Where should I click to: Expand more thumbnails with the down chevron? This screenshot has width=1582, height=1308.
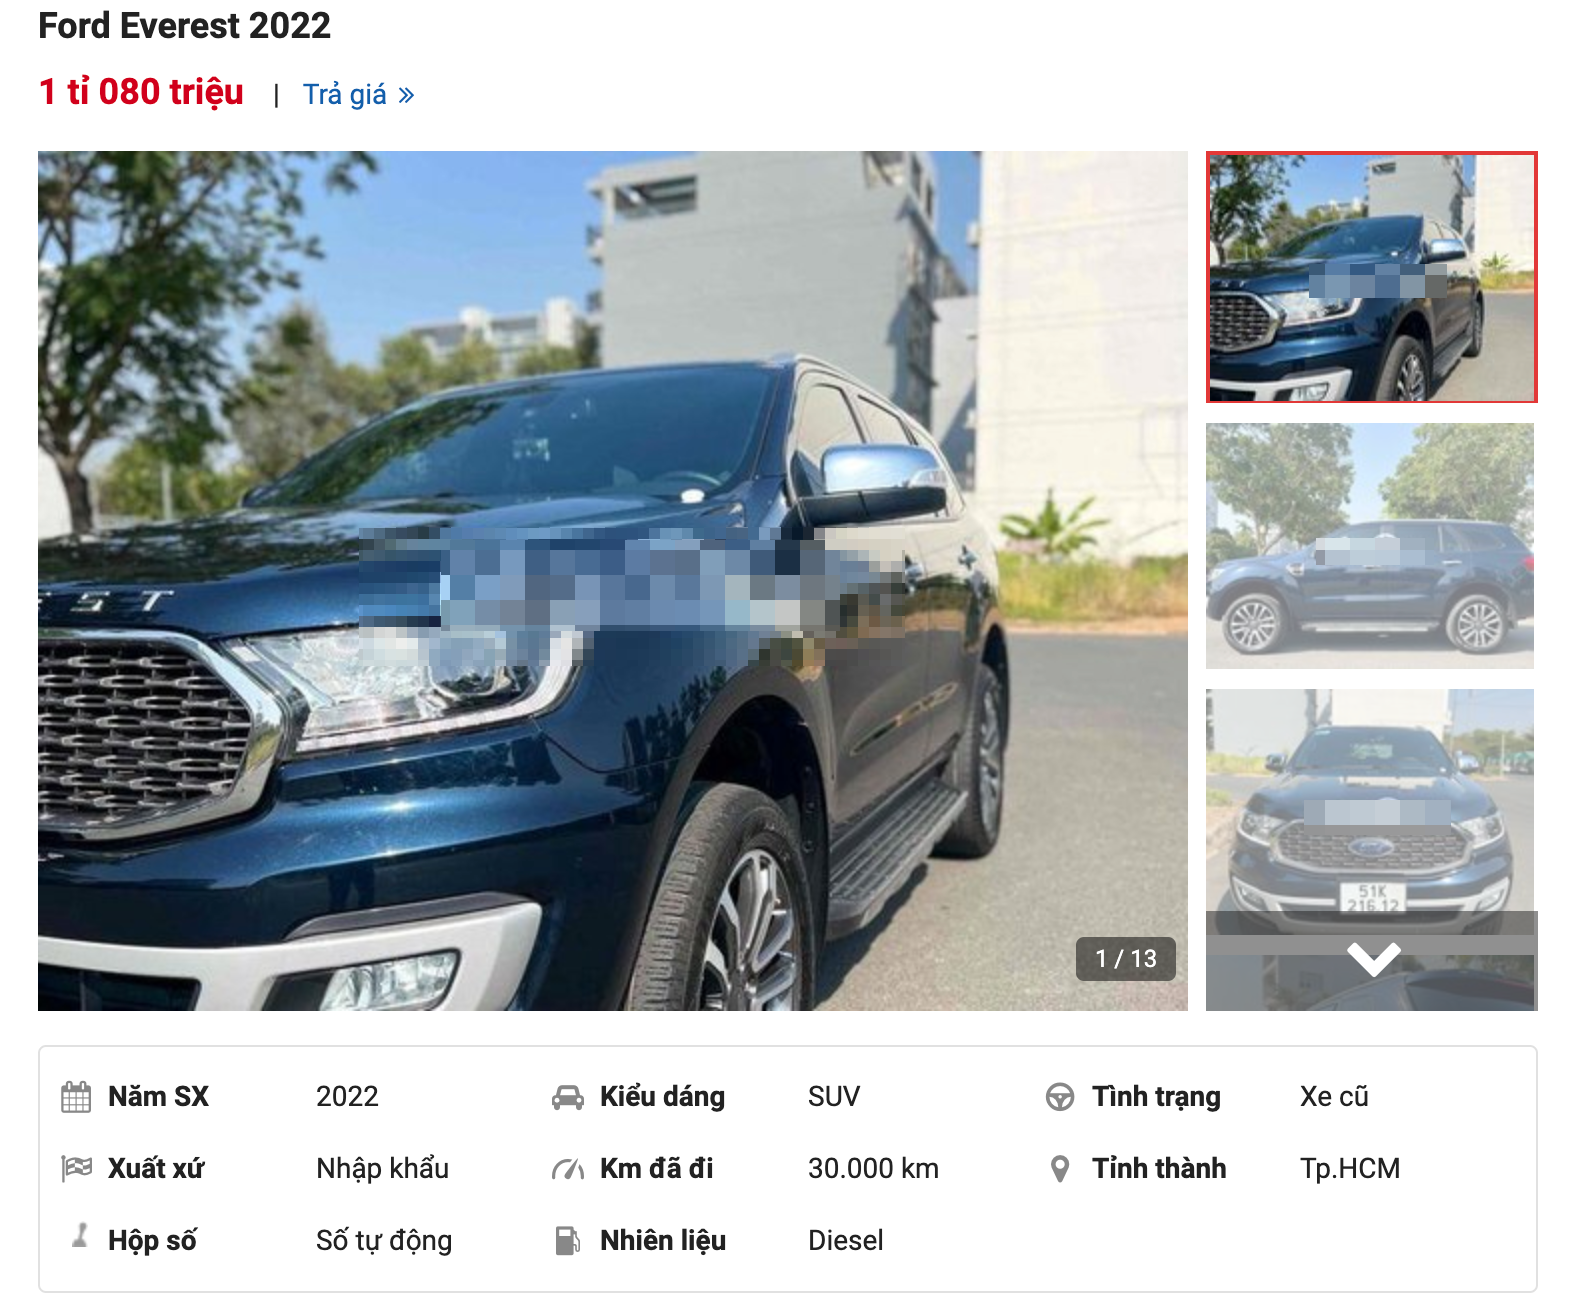[x=1373, y=959]
